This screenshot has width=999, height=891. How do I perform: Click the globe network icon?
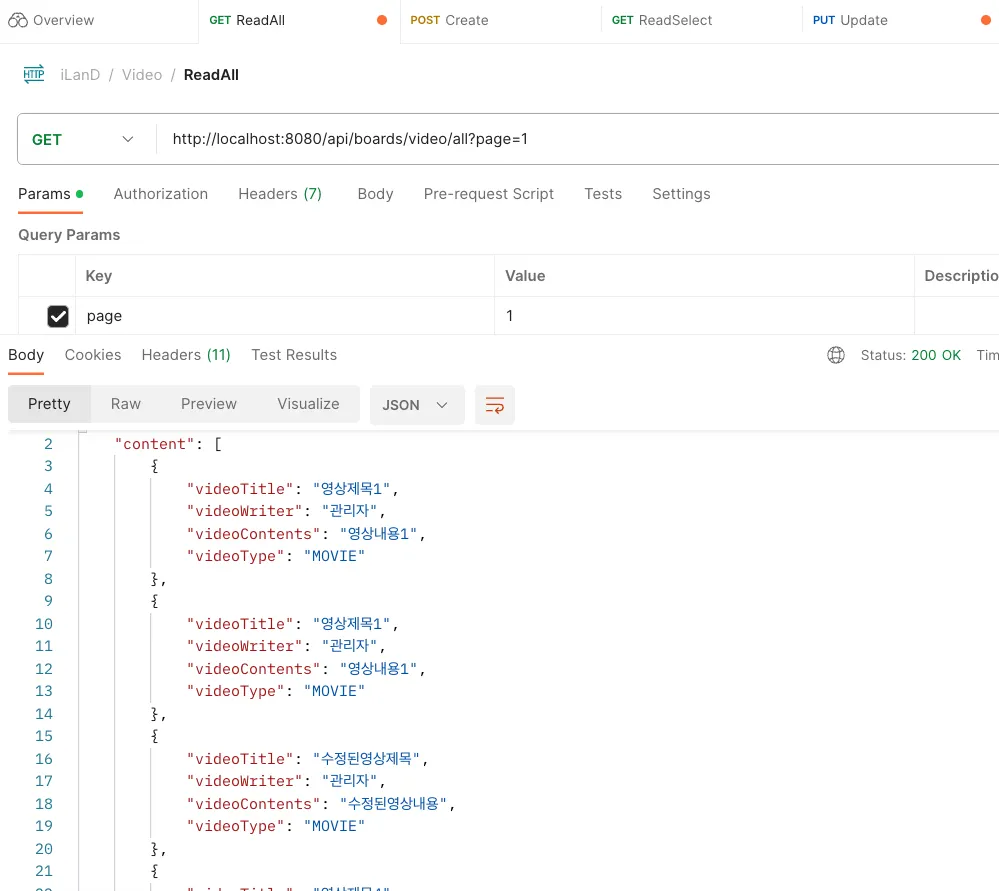click(x=836, y=355)
